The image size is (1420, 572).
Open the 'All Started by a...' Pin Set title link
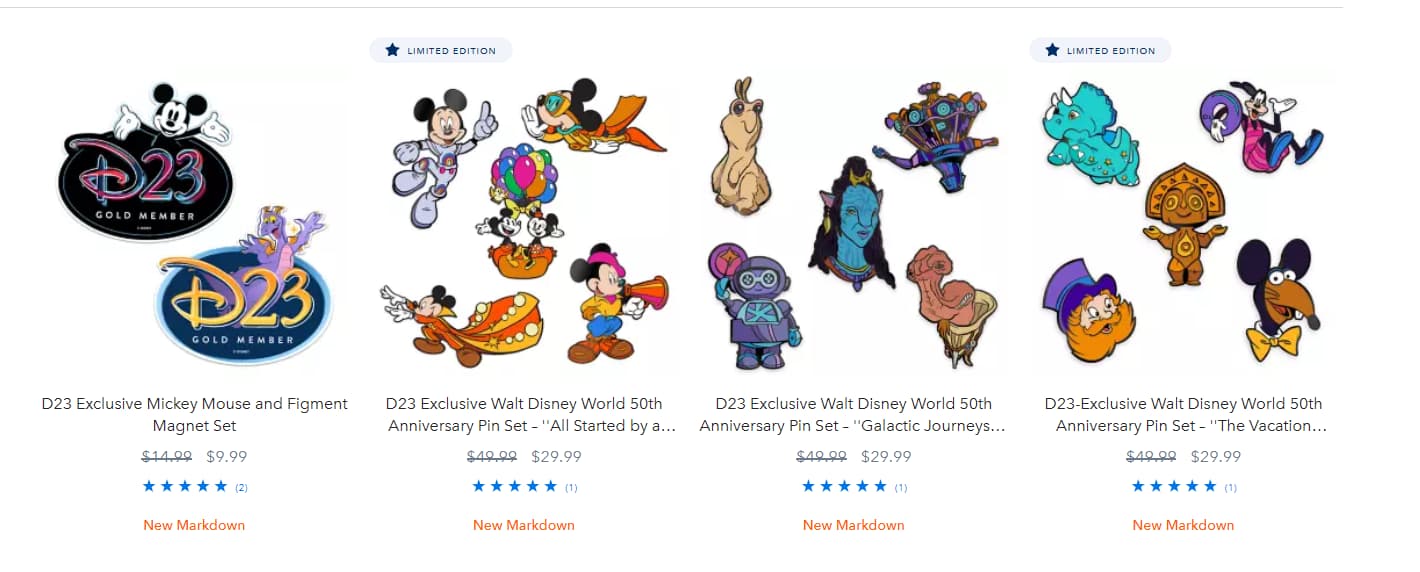tap(524, 415)
